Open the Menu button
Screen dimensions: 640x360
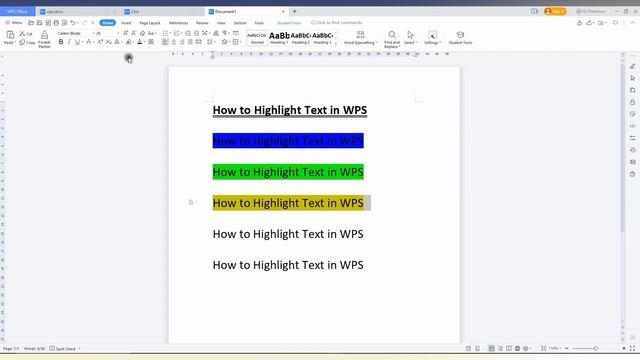coord(13,23)
